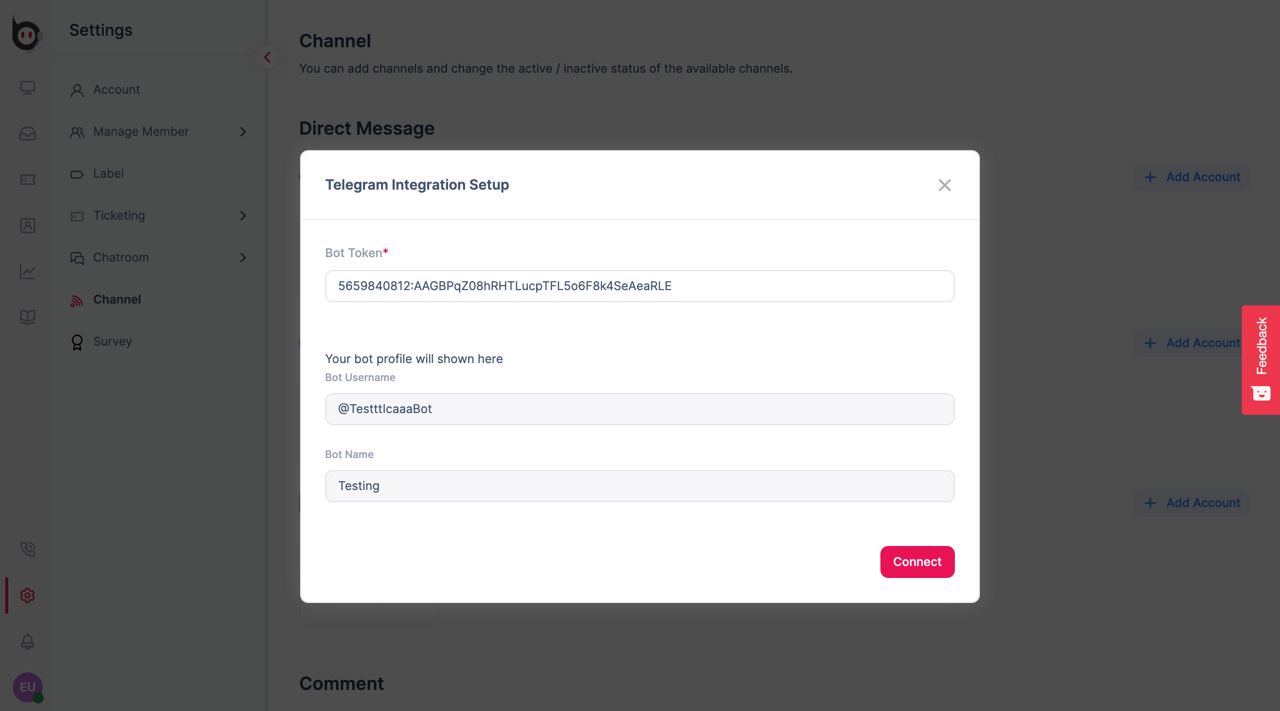Click into the Bot Token field
This screenshot has height=711, width=1280.
point(640,286)
